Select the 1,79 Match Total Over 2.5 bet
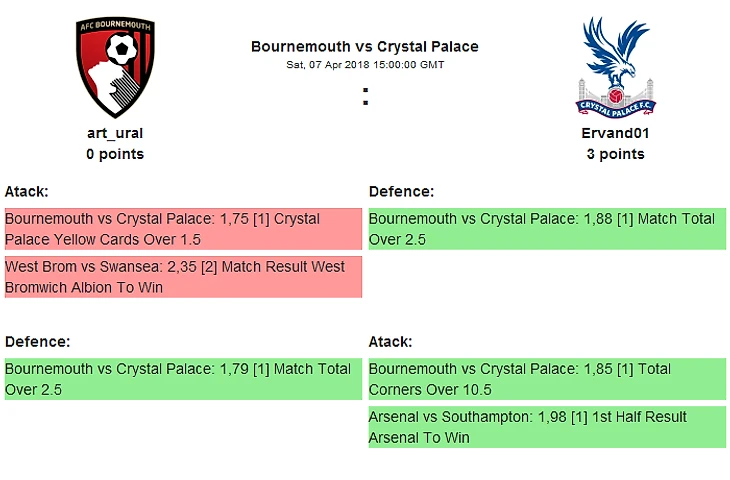 click(x=182, y=379)
